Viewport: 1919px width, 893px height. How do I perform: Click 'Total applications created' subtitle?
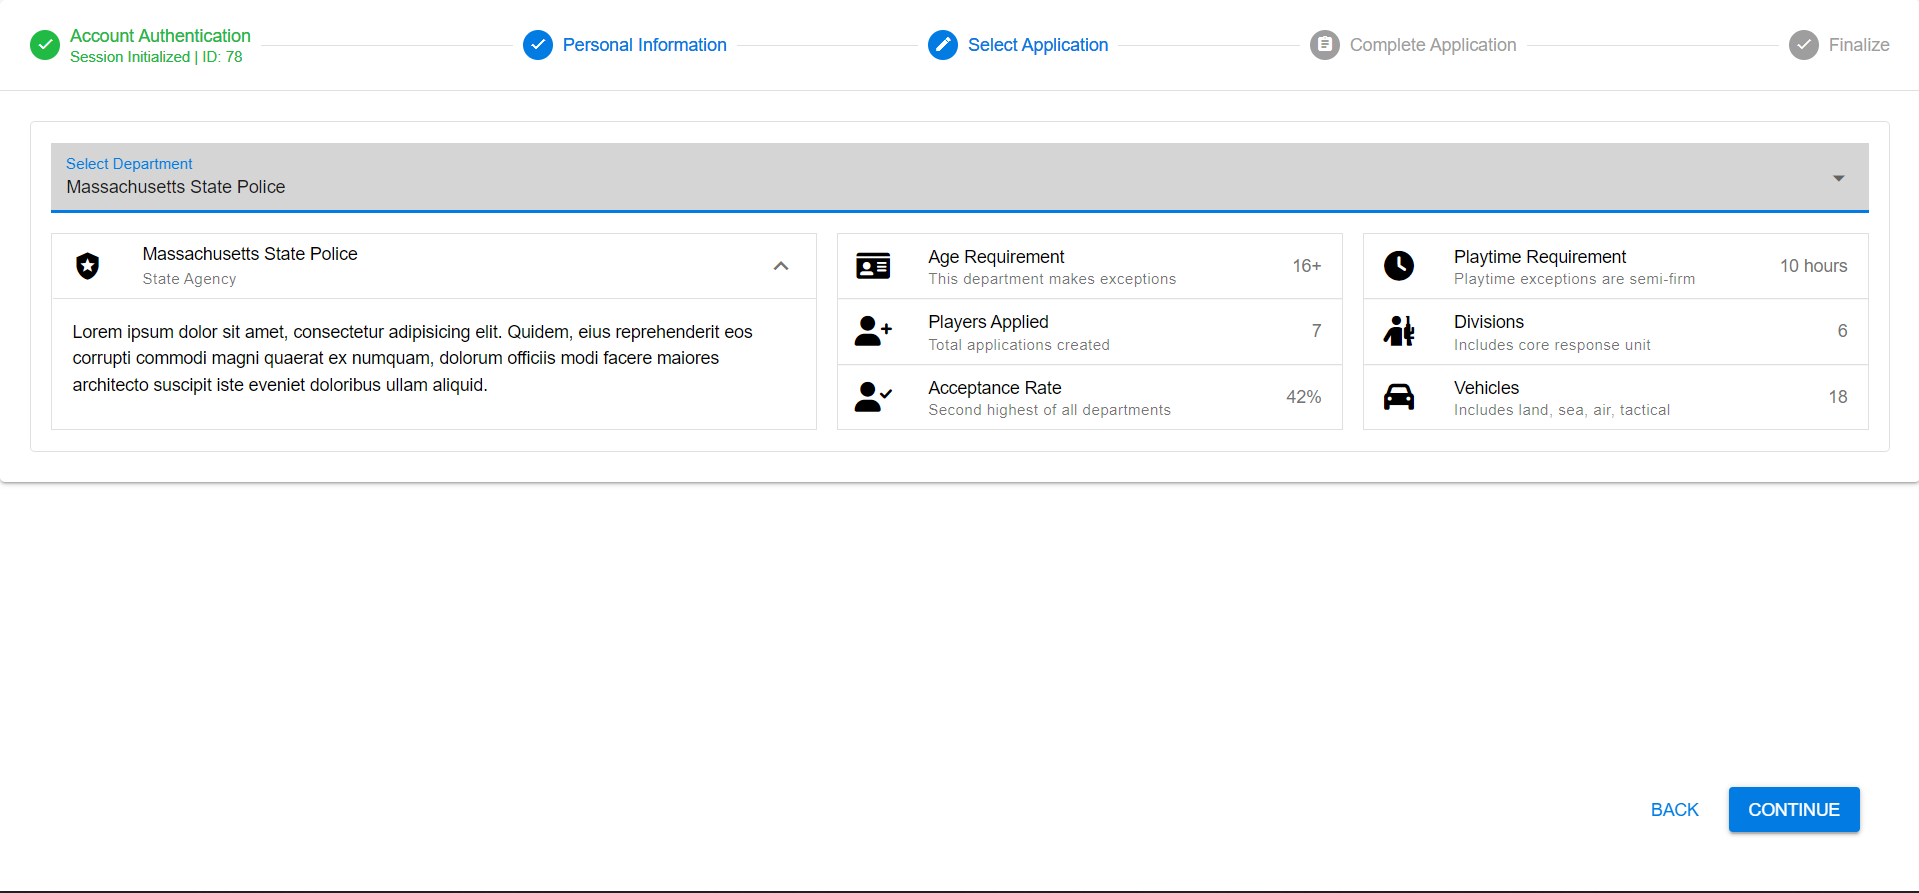click(x=1019, y=345)
